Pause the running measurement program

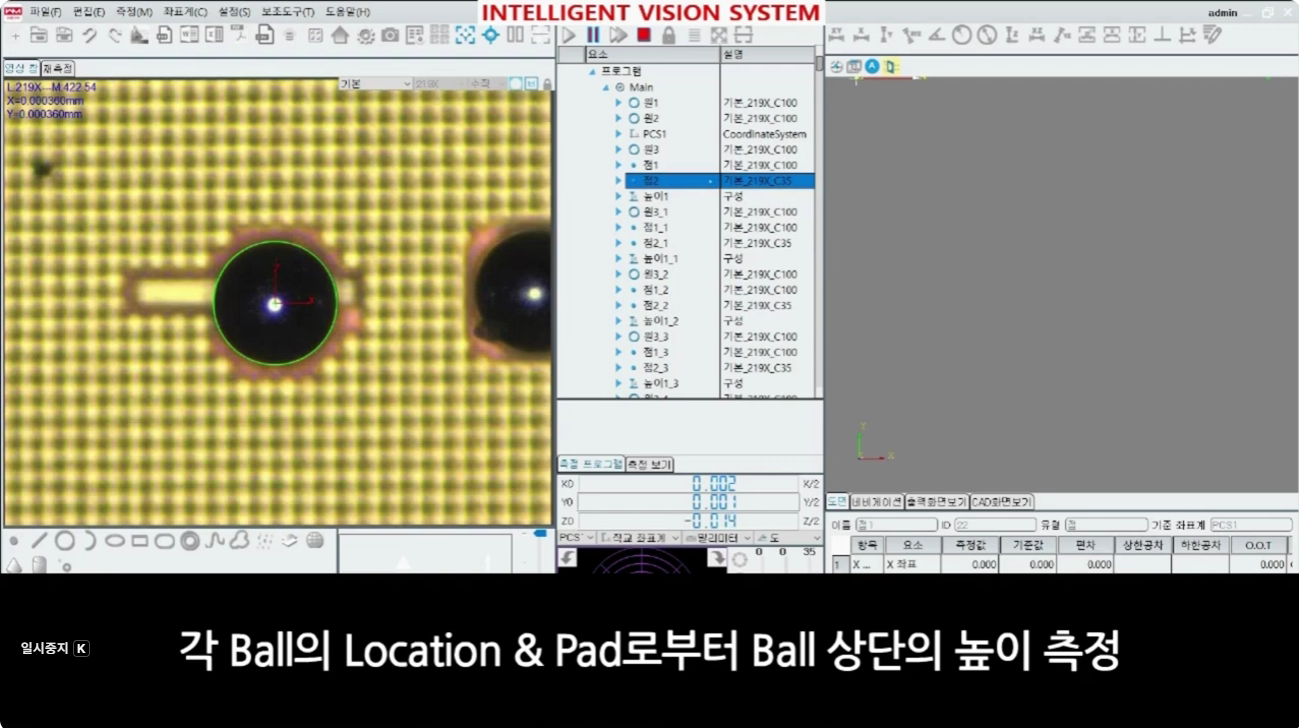point(593,35)
